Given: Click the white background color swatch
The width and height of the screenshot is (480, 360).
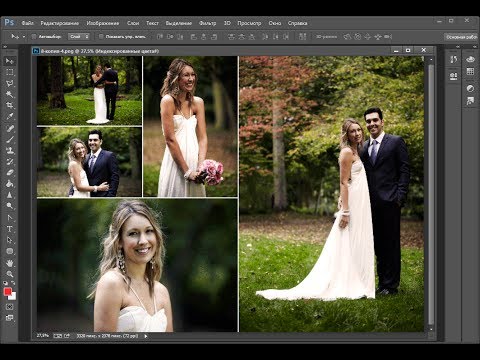Looking at the screenshot, I should coord(13,297).
